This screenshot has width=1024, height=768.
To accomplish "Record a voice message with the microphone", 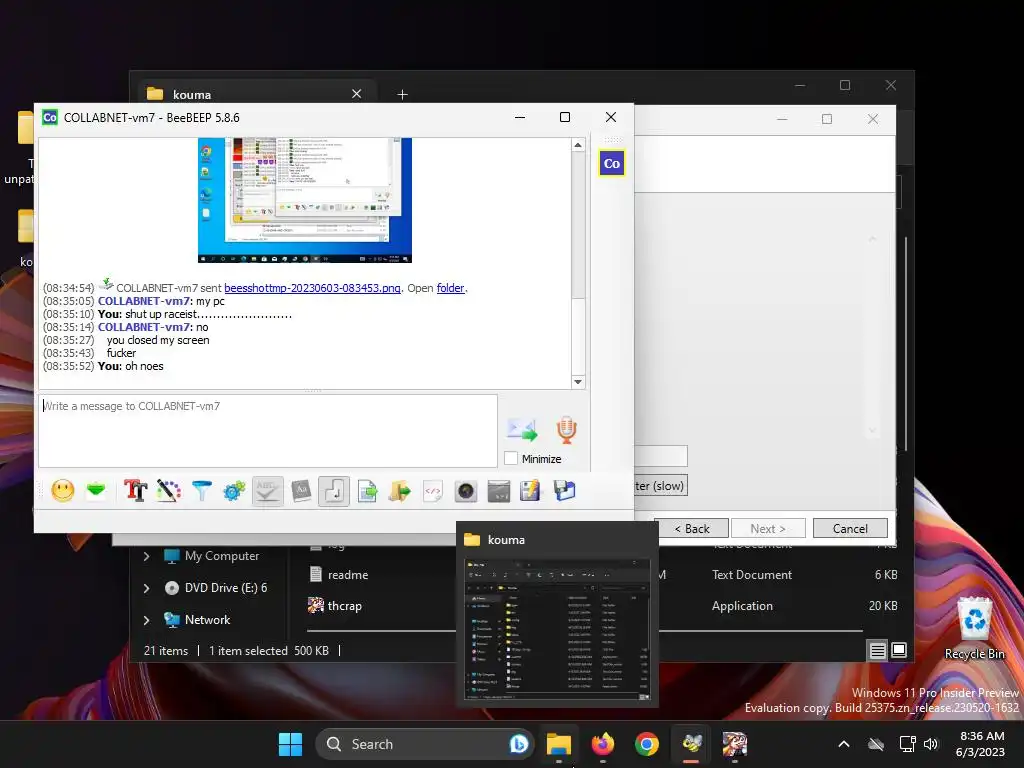I will pyautogui.click(x=566, y=430).
